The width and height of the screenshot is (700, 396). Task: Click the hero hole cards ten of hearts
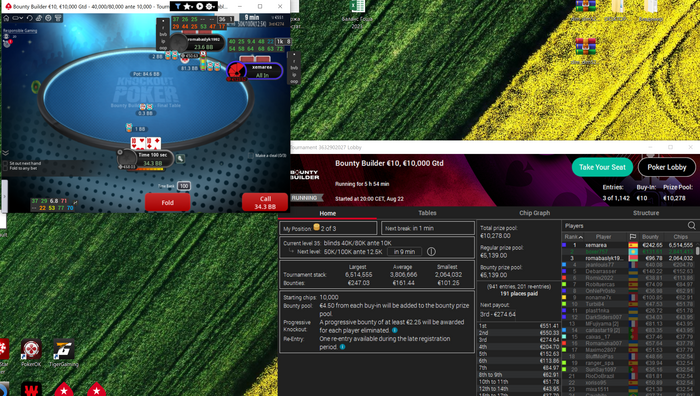(138, 143)
